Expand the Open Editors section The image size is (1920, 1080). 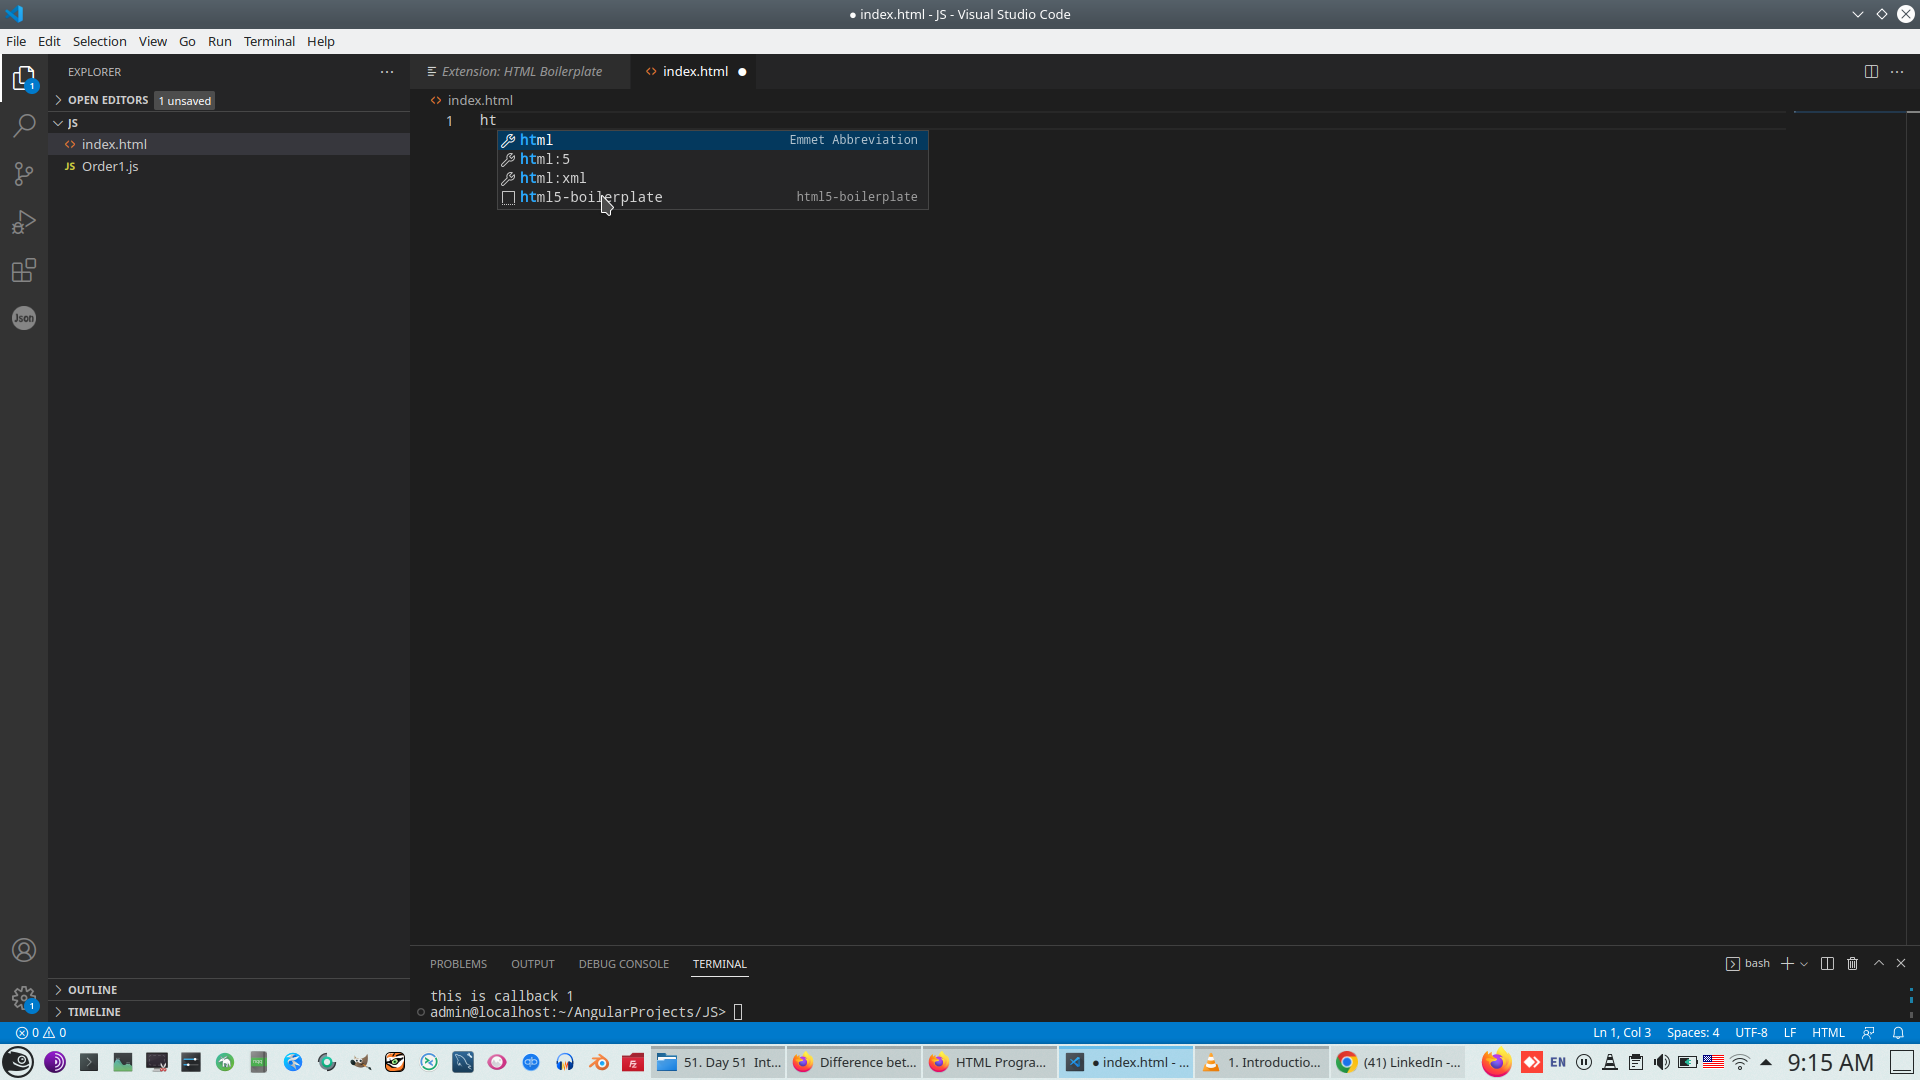click(x=108, y=100)
